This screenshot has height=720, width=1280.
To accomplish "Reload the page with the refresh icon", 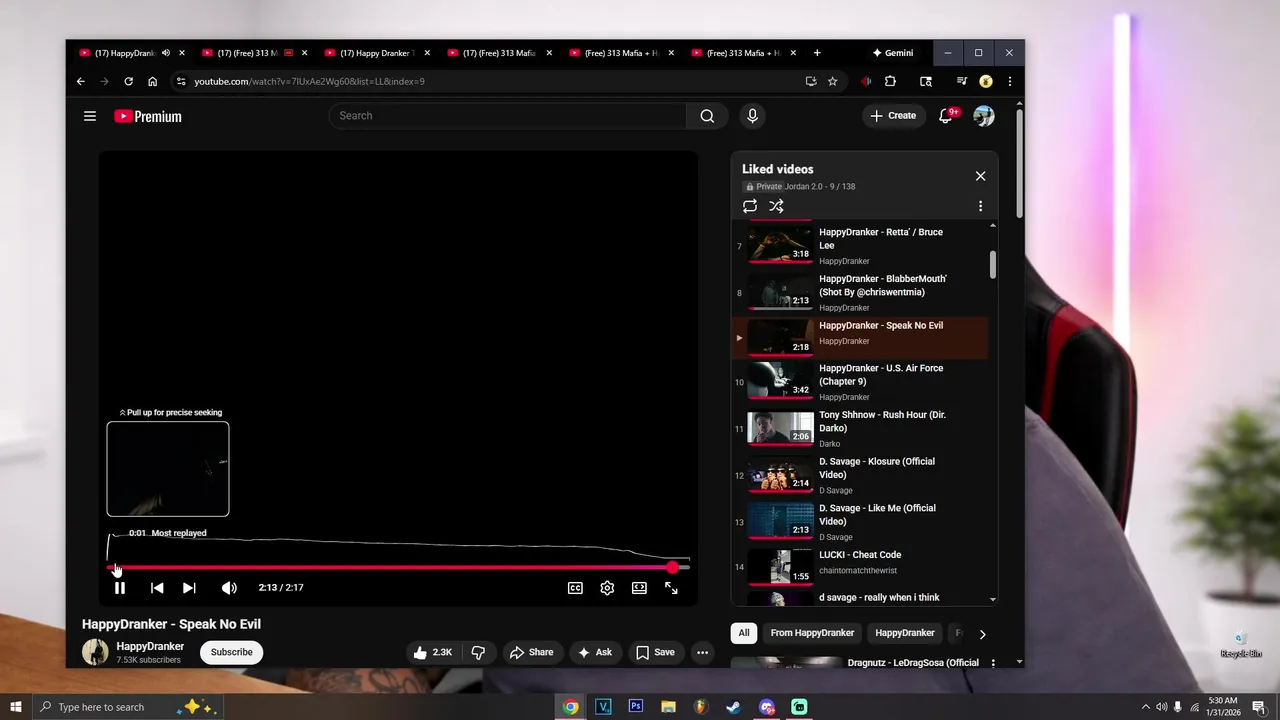I will 128,81.
